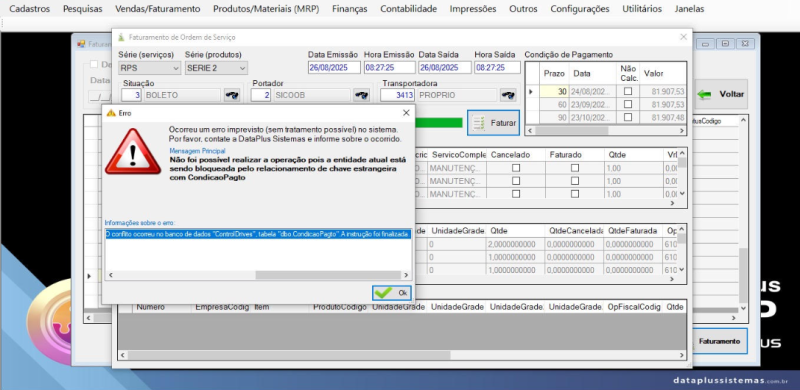Viewport: 800px width, 390px height.
Task: Open the Finanças menu
Action: (349, 9)
